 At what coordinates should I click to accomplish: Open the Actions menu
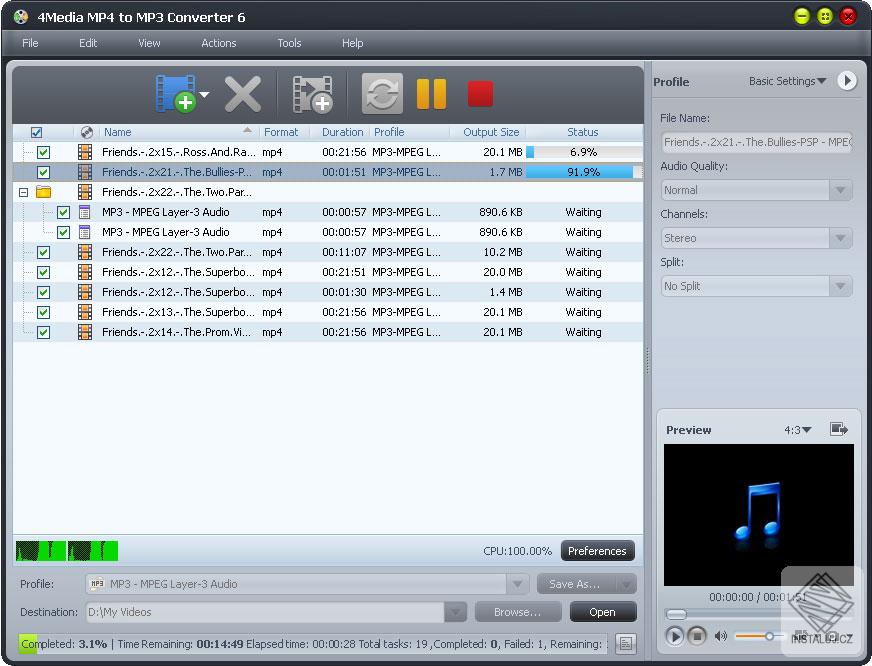coord(219,43)
